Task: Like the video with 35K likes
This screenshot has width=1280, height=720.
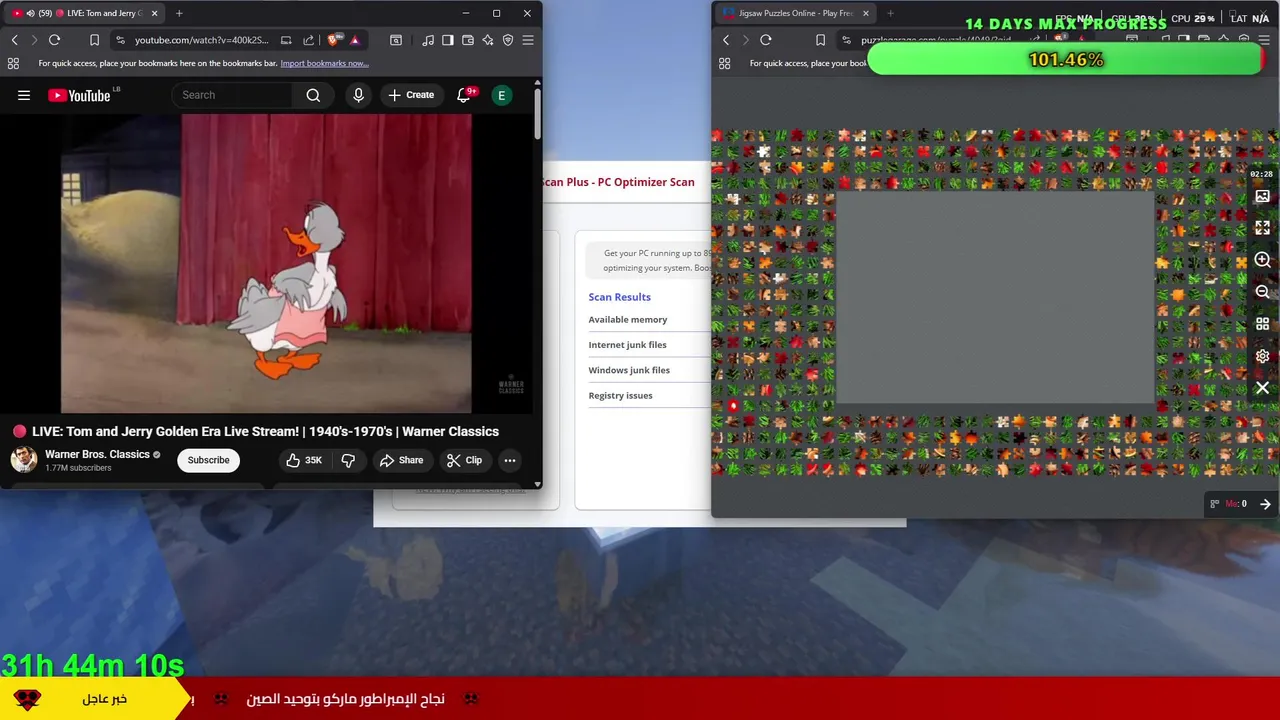Action: 303,460
